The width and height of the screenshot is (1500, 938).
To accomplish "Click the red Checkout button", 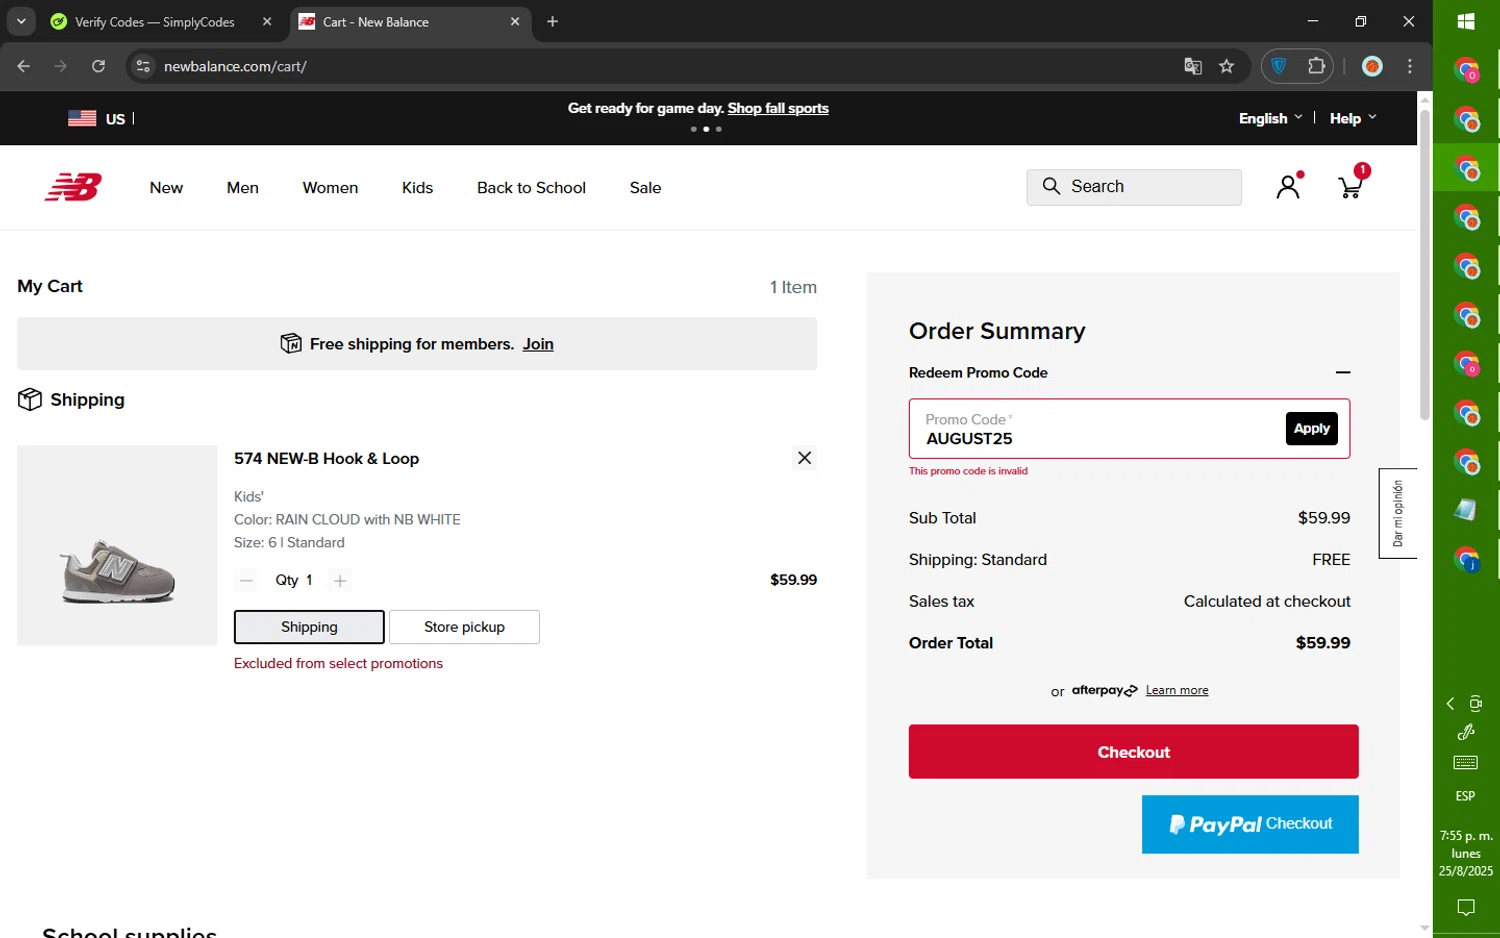I will click(x=1133, y=751).
